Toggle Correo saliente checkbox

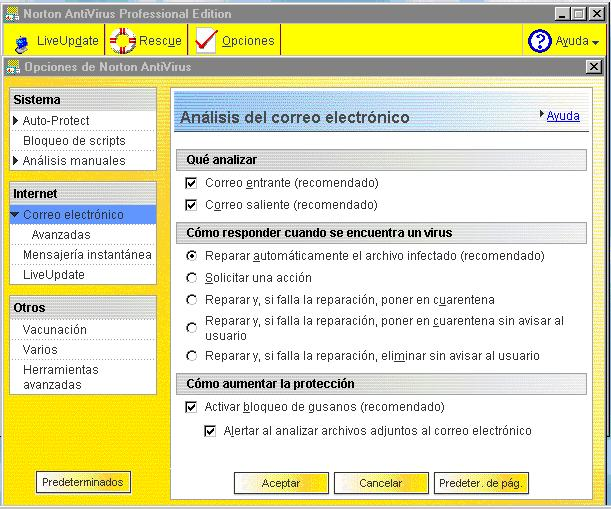tap(191, 205)
